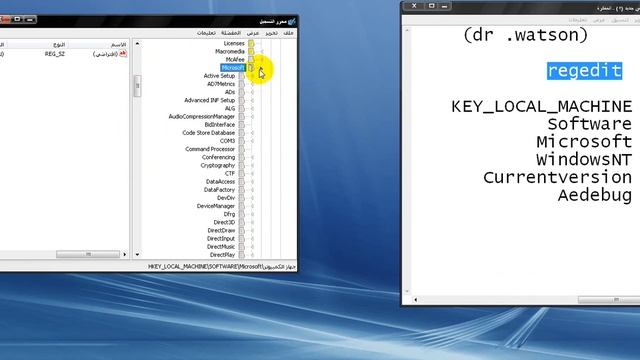Viewport: 640px width, 360px height.
Task: Click the values pane scroll-right arrow
Action: [124, 254]
